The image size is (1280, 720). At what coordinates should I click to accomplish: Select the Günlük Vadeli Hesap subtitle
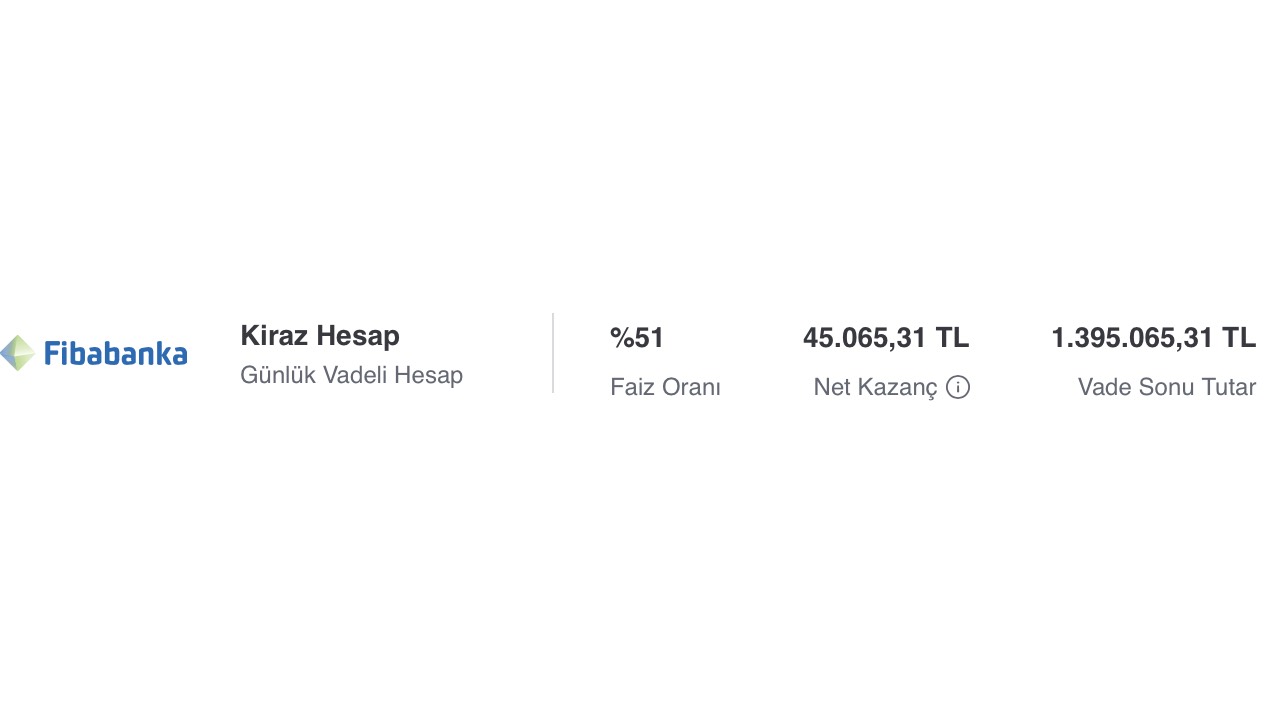click(x=351, y=376)
